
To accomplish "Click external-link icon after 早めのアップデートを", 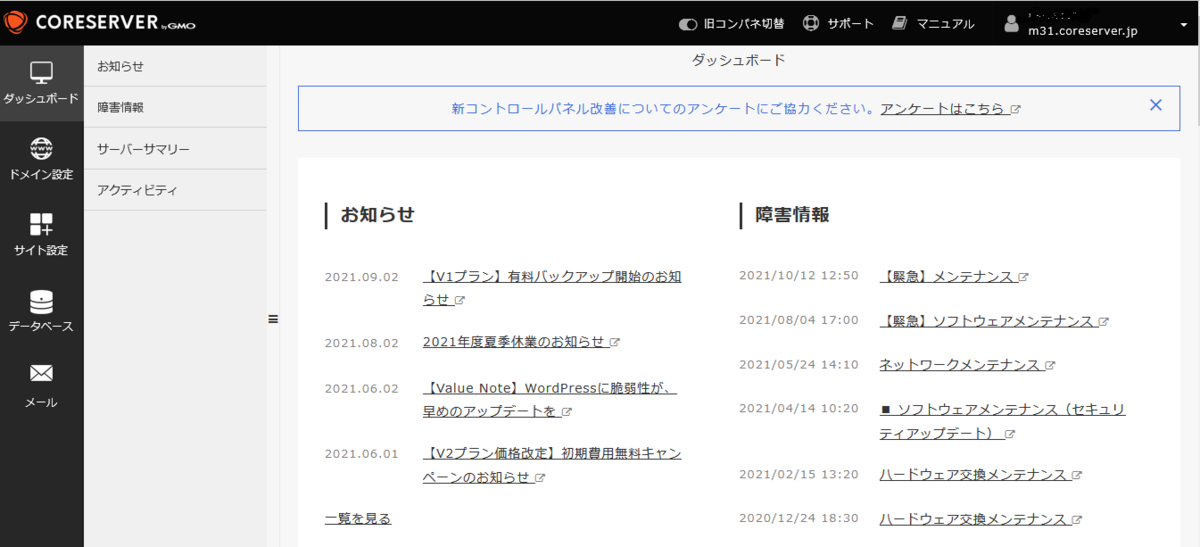I will coord(566,411).
